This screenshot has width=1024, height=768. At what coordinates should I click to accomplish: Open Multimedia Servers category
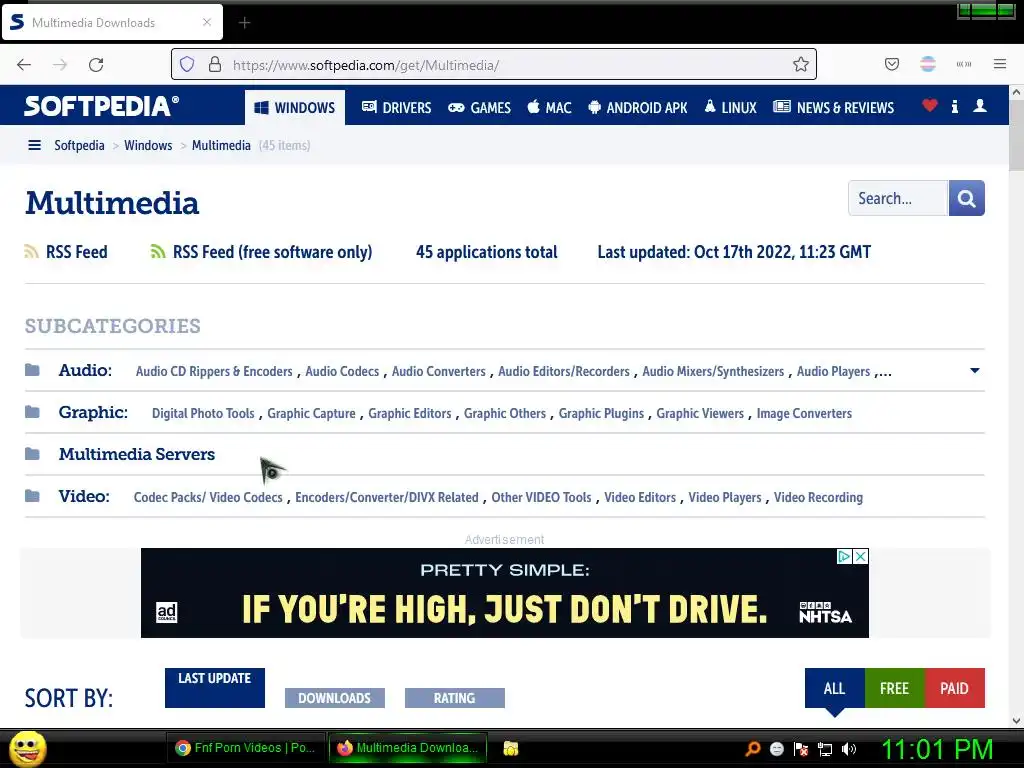click(x=136, y=454)
